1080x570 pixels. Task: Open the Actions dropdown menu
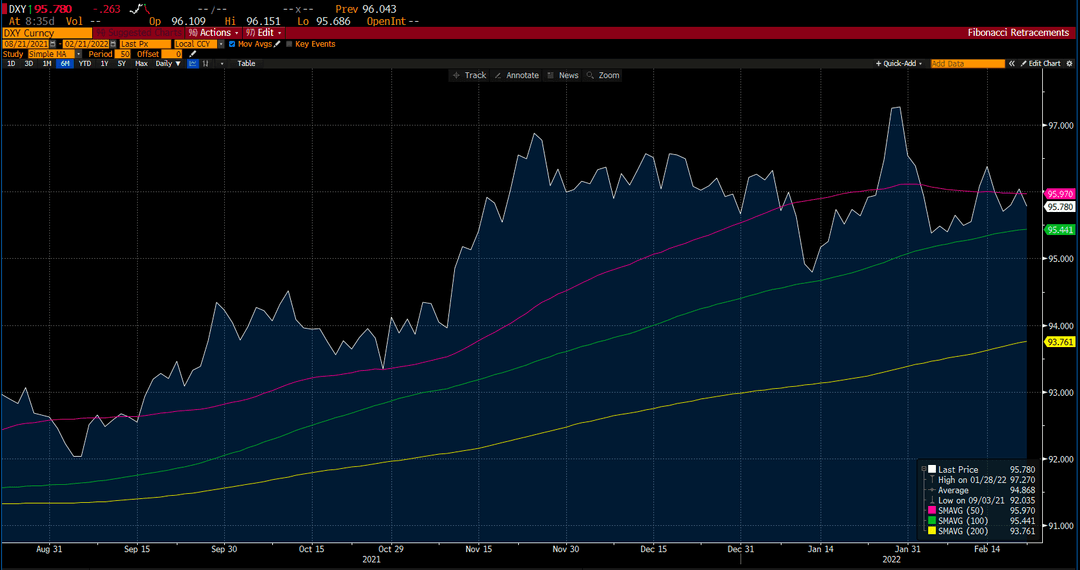213,32
